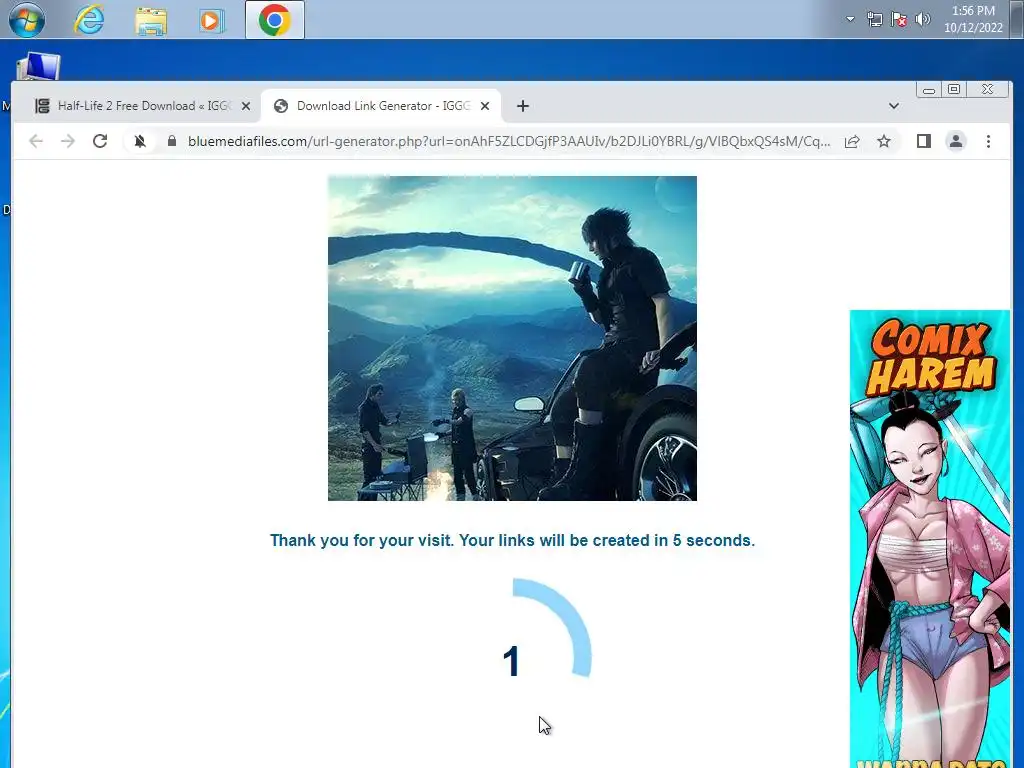Restore down the Chrome window
Image resolution: width=1024 pixels, height=768 pixels.
click(x=953, y=89)
